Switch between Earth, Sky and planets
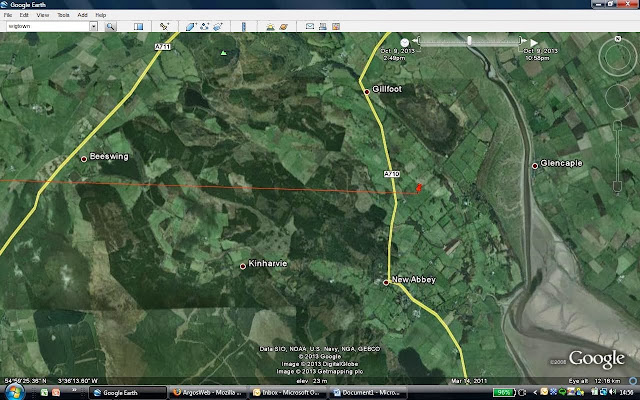640x400 pixels. coord(283,27)
